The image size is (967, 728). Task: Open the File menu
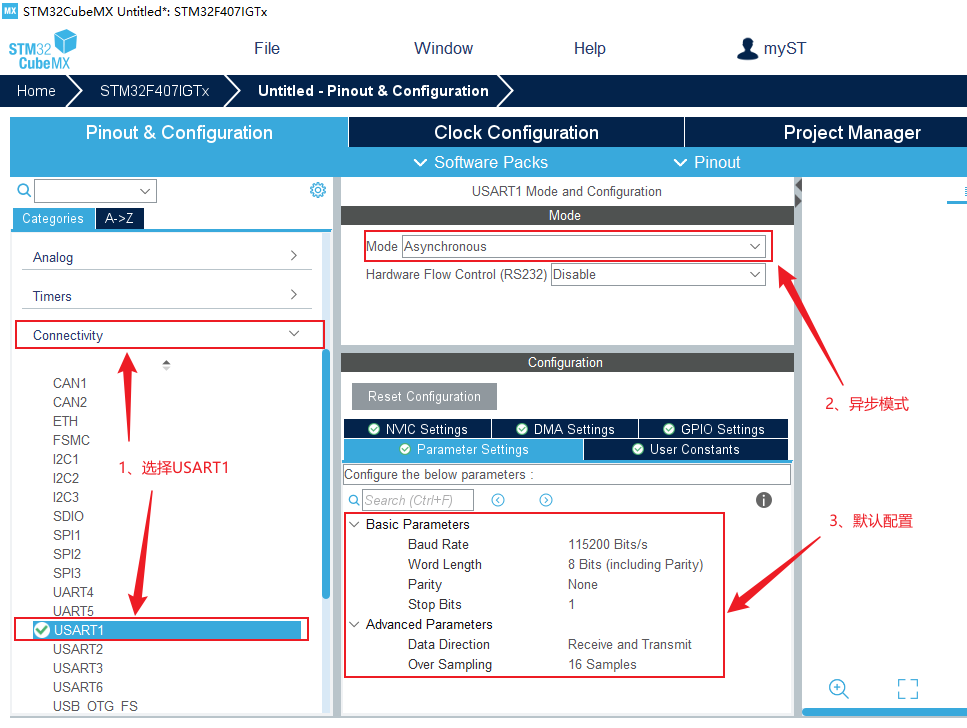pyautogui.click(x=267, y=48)
